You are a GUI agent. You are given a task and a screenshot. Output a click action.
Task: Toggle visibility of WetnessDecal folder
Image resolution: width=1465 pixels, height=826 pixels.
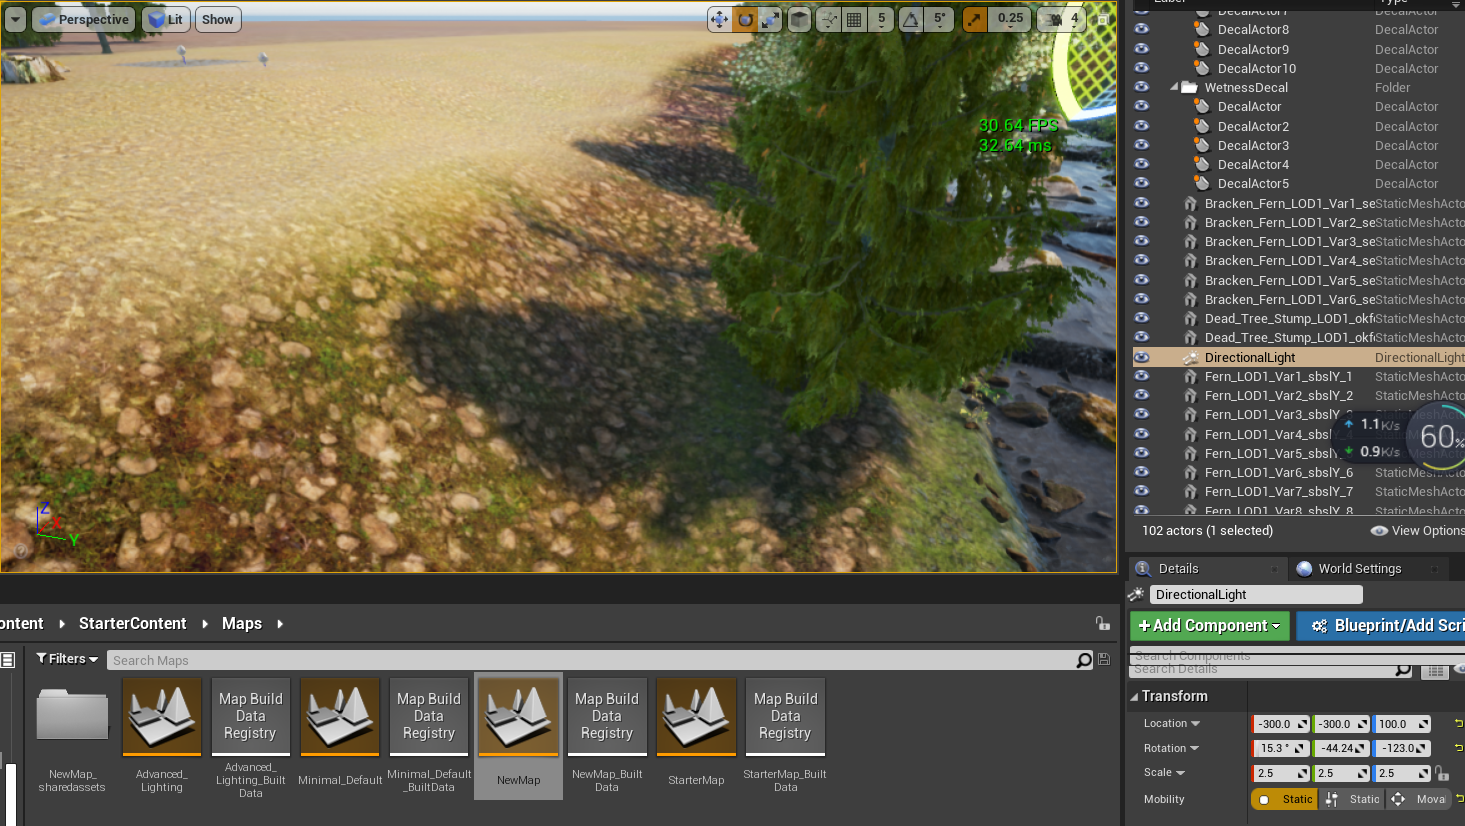pos(1142,87)
